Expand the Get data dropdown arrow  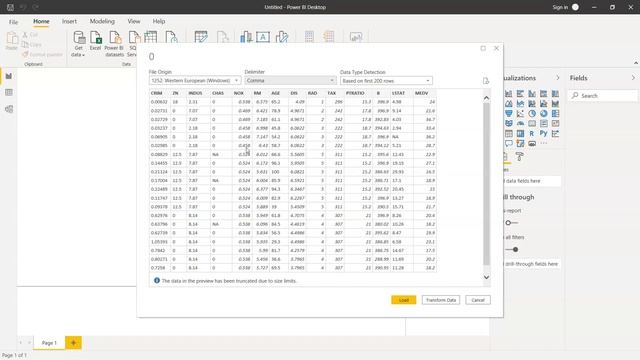(x=83, y=55)
